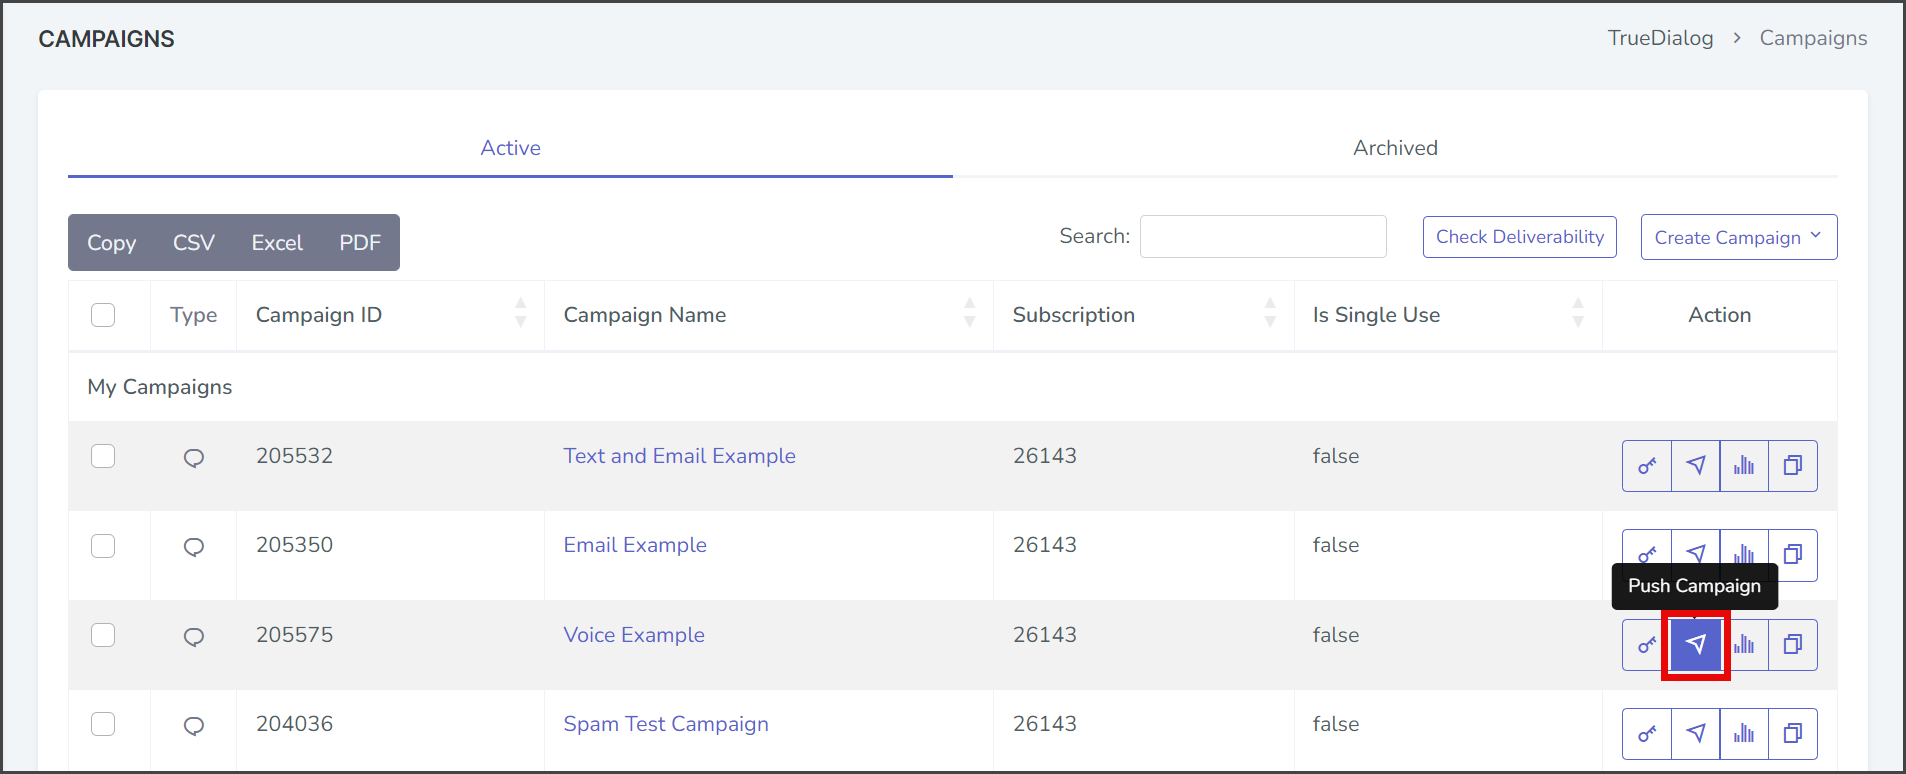This screenshot has height=774, width=1906.
Task: Select checkbox for campaign 205532
Action: 103,456
